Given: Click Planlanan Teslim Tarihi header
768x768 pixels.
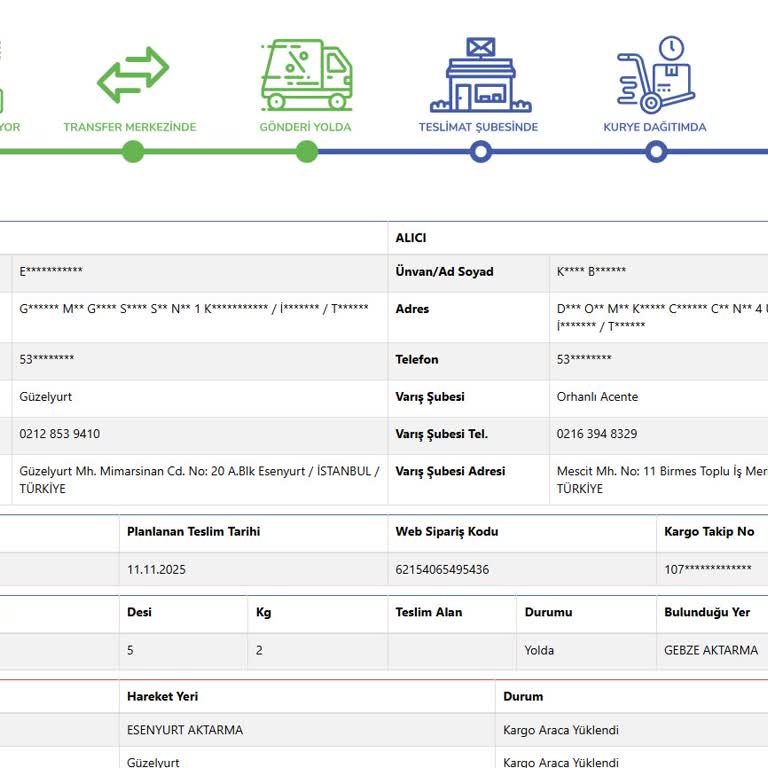Looking at the screenshot, I should [x=193, y=532].
